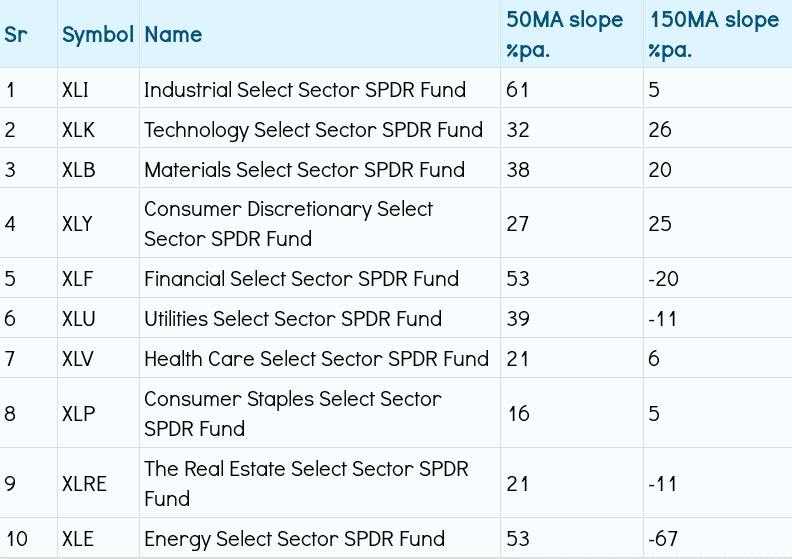
Task: Open the XLB symbol entry
Action: click(78, 170)
